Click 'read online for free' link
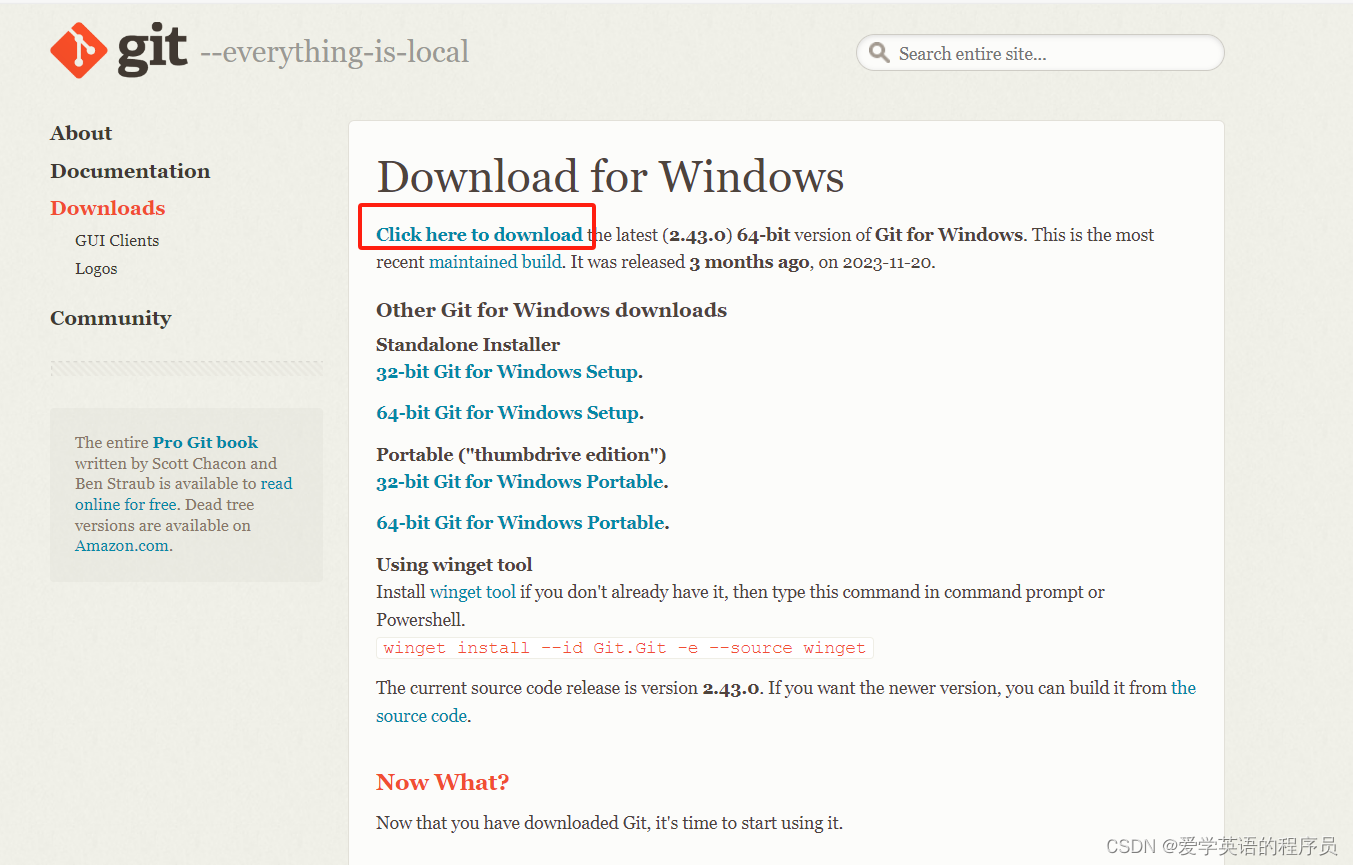Image resolution: width=1353 pixels, height=865 pixels. 184,494
